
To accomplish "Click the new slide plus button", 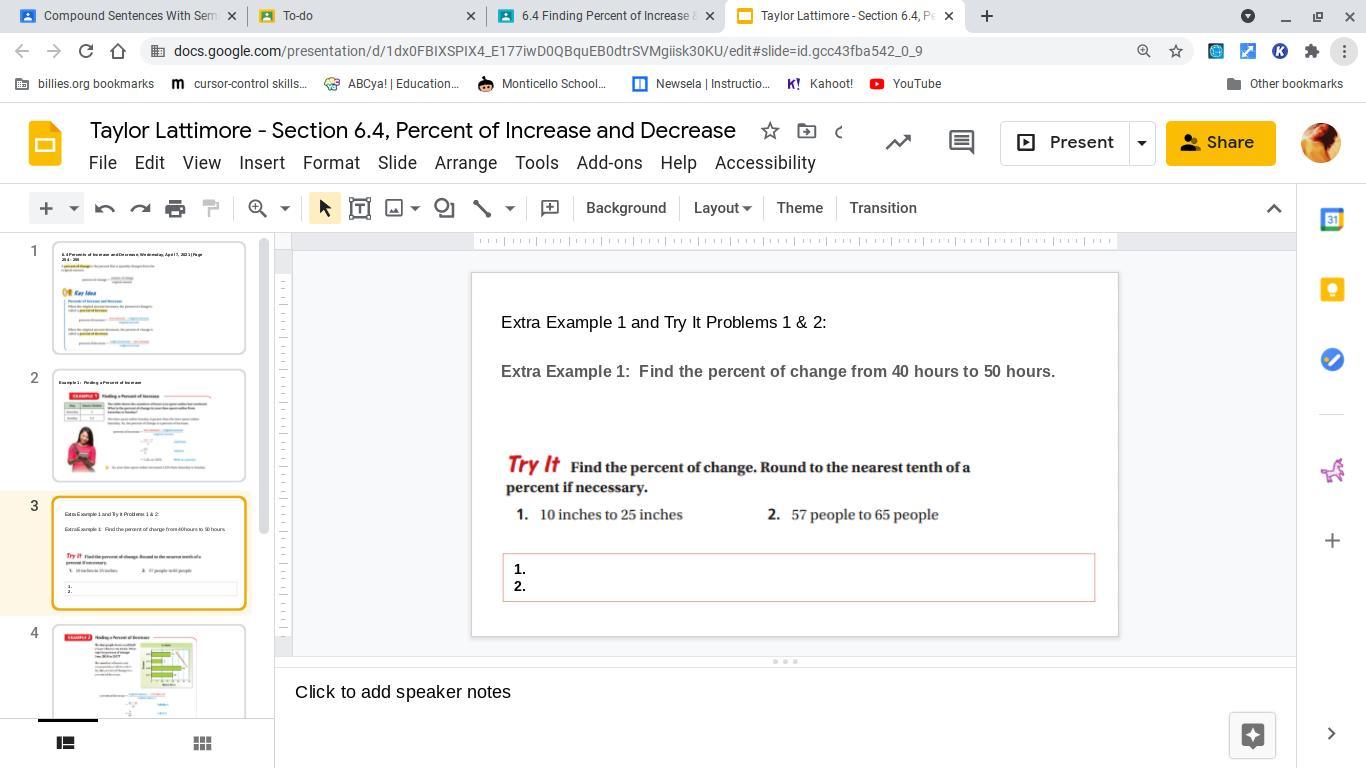I will [x=46, y=208].
